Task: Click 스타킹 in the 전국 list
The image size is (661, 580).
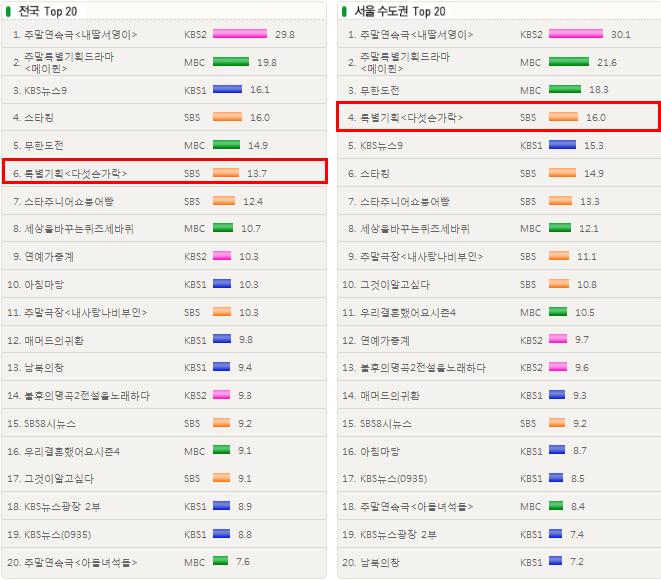Action: 39,117
